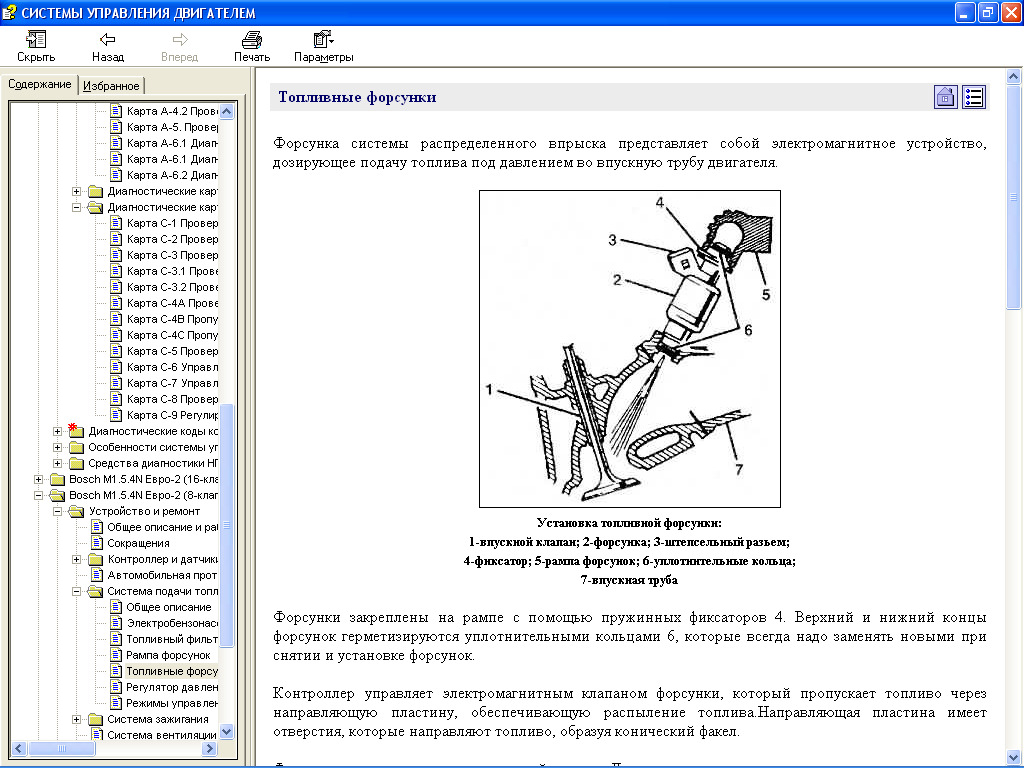This screenshot has width=1024, height=768.
Task: Expand Контроллер и датчики node
Action: (x=76, y=559)
